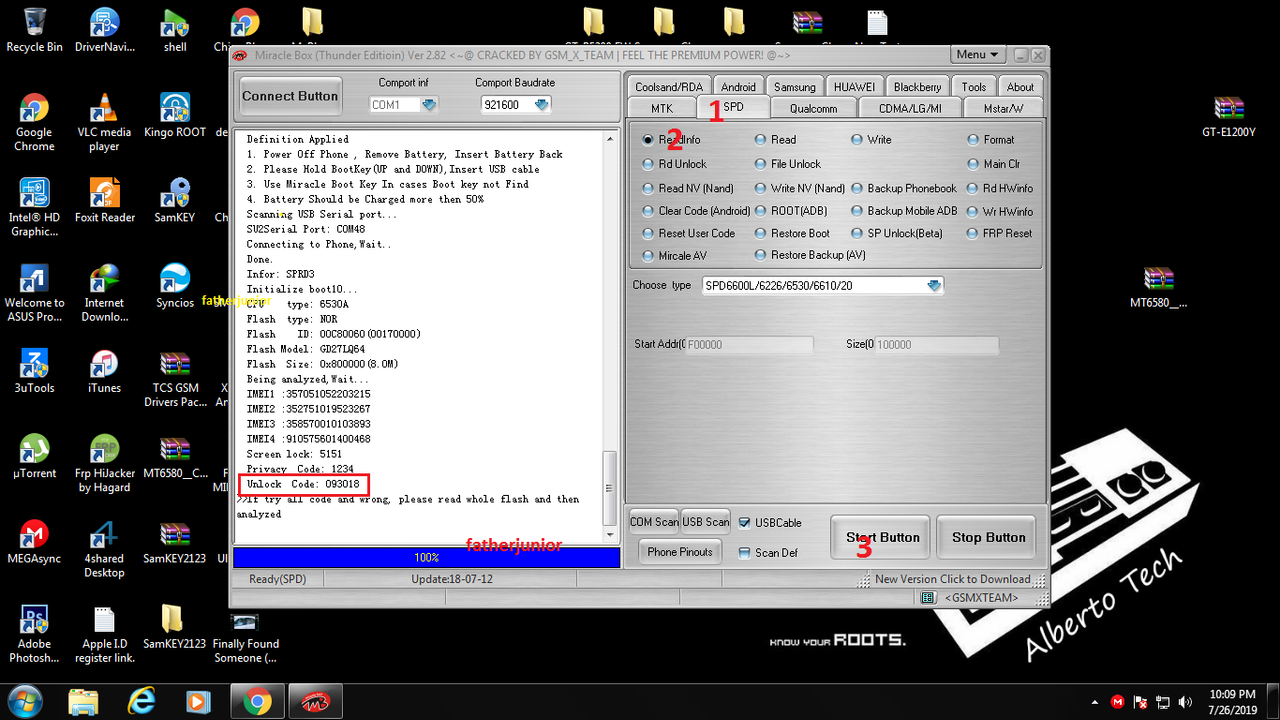
Task: Select the Write radio option
Action: 871,140
